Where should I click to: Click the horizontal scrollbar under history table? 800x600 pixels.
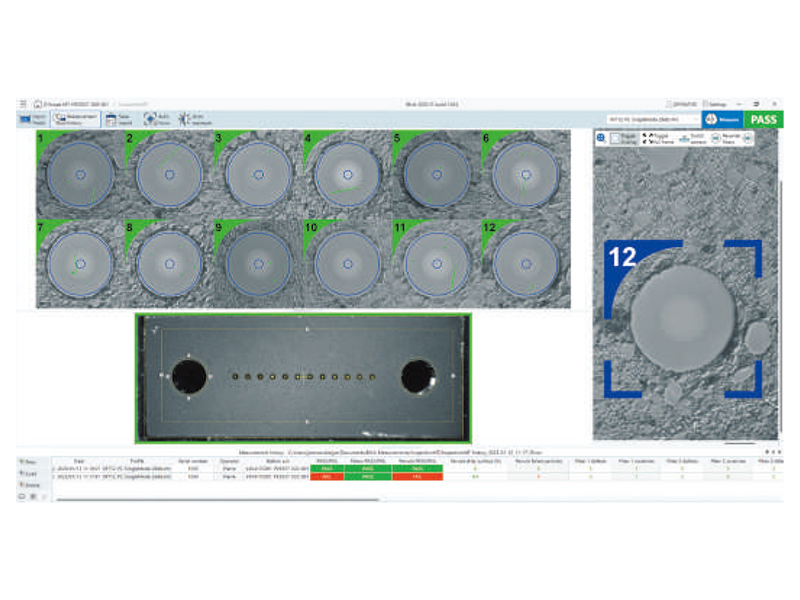point(250,497)
